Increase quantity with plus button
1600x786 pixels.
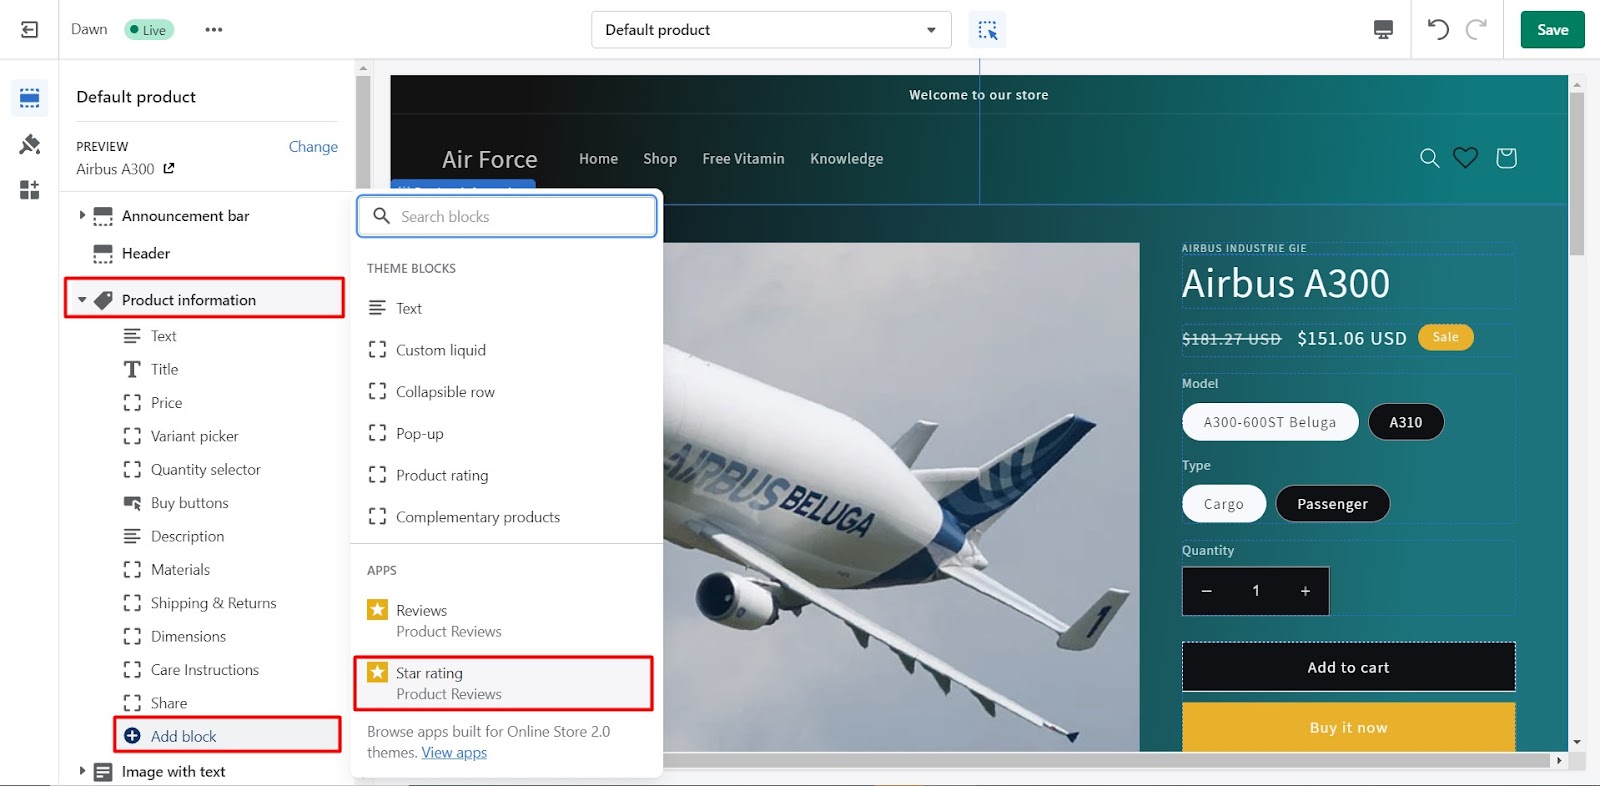[x=1305, y=591]
